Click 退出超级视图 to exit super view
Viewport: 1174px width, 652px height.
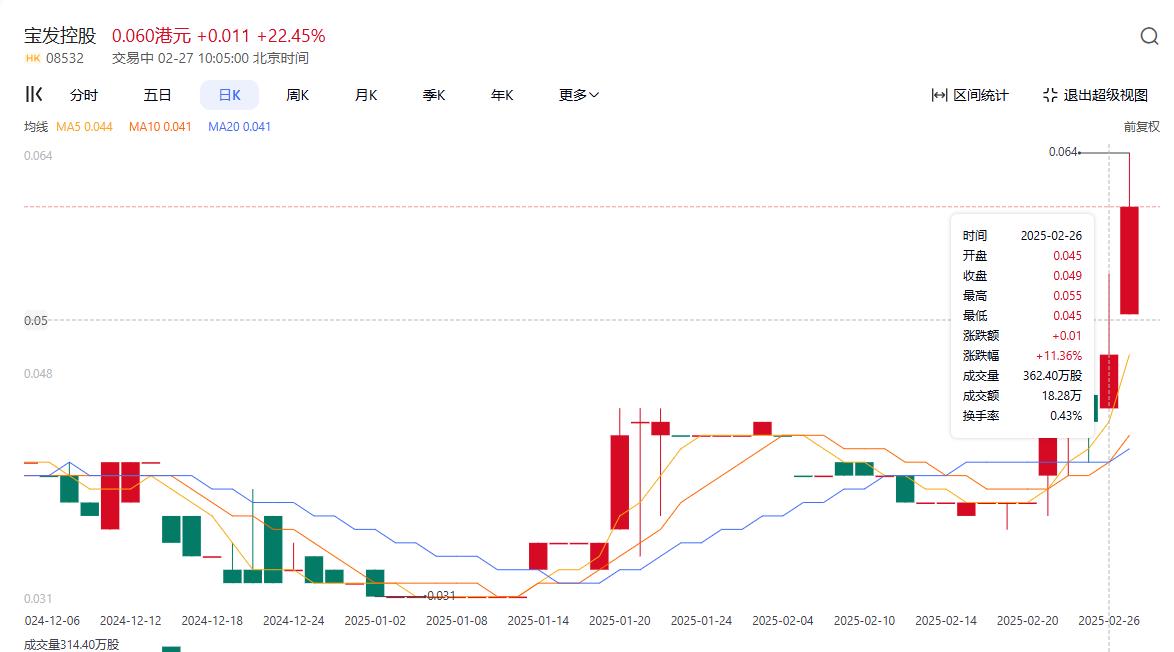pos(1095,95)
